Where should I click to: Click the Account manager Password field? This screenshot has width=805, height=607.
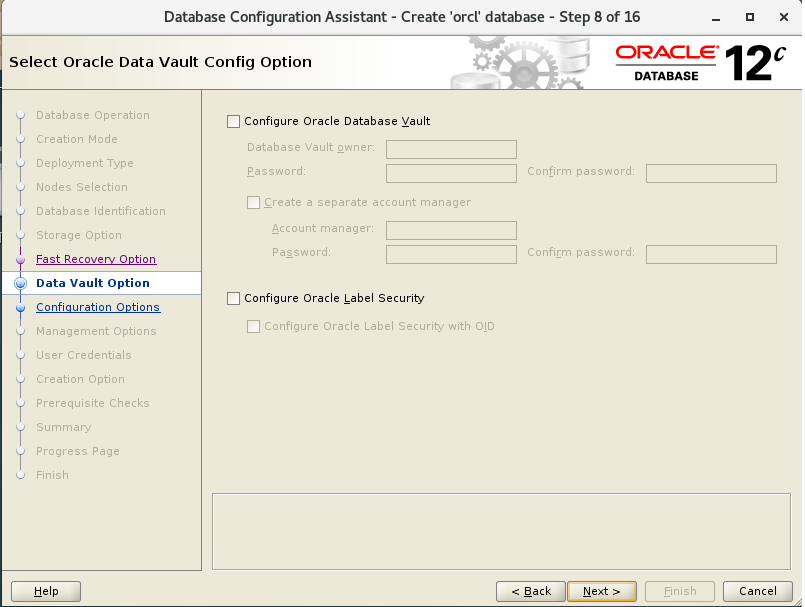[x=451, y=255]
